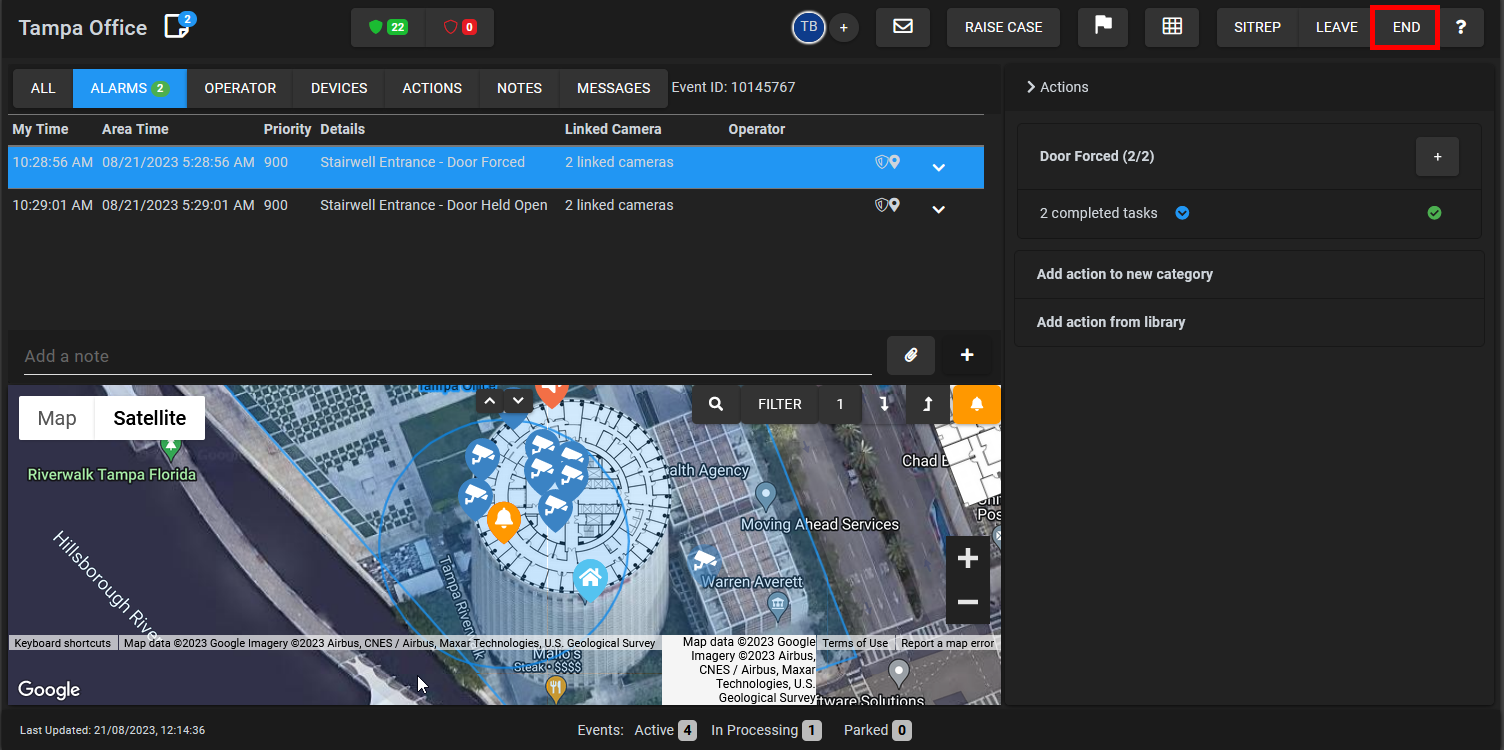Viewport: 1504px width, 750px height.
Task: Expand the Door Forced alarm row chevron
Action: [x=939, y=167]
